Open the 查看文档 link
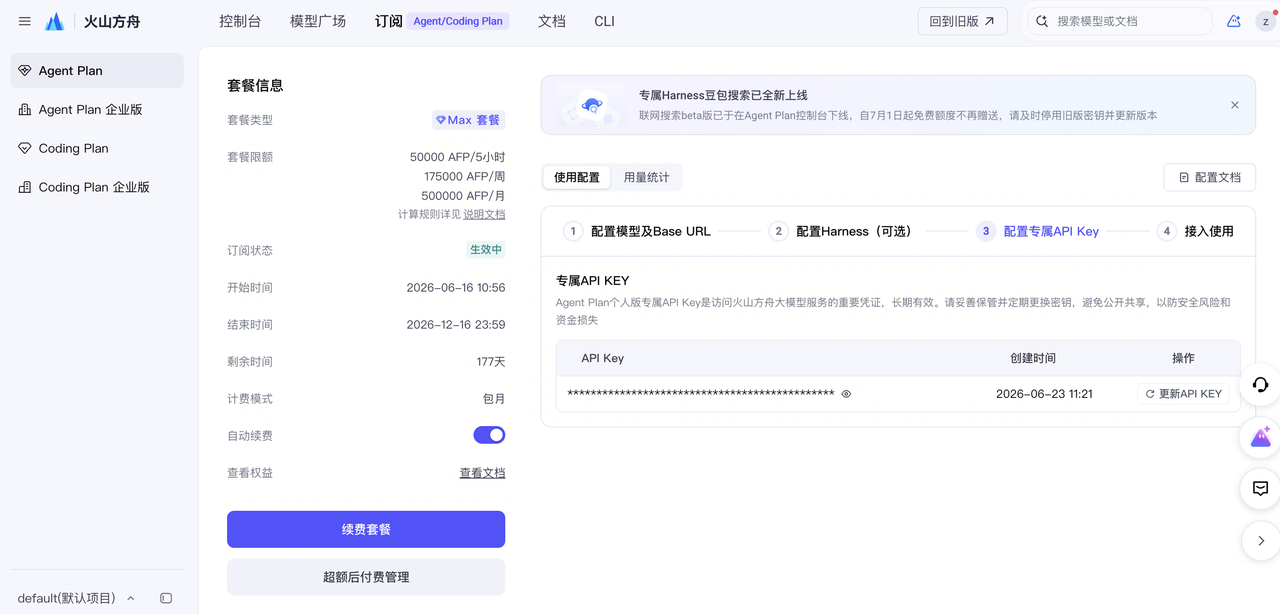Screen dimensions: 1280x614 click(x=482, y=473)
